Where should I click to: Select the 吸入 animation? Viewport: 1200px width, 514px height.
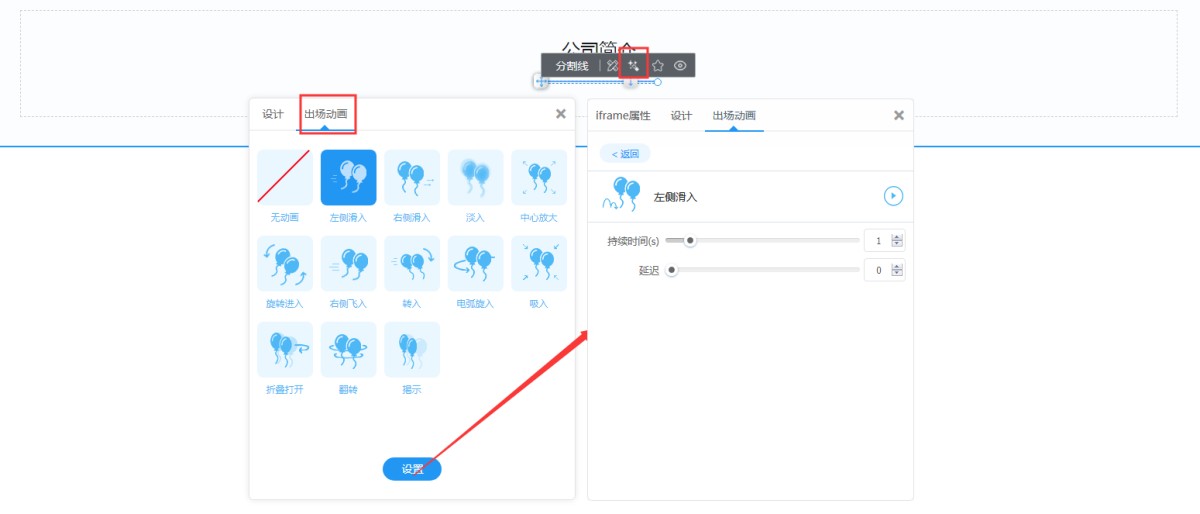coord(539,264)
